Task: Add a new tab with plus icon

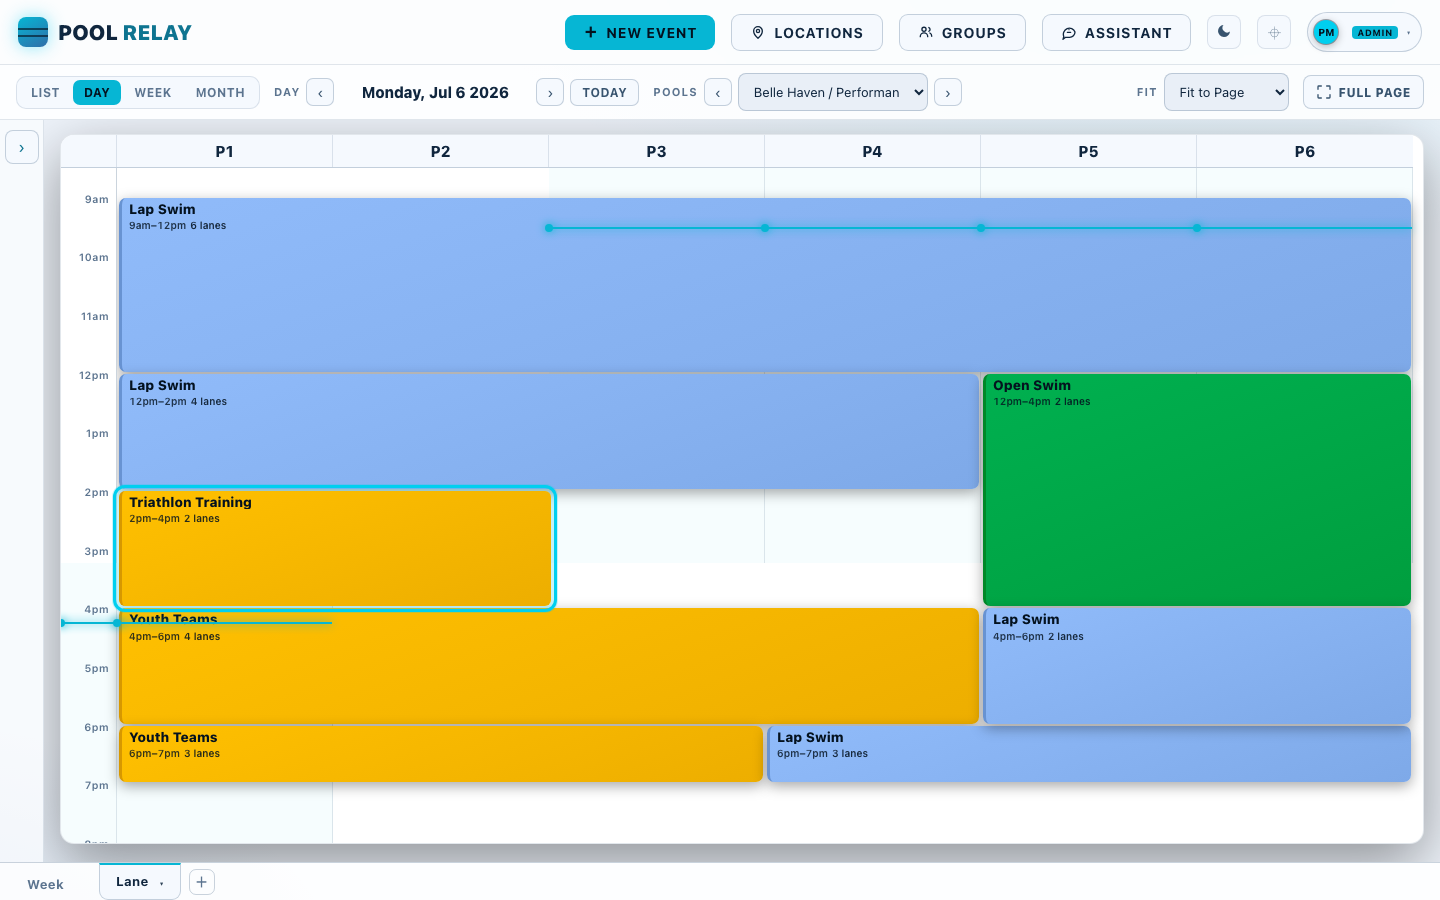Action: [202, 882]
